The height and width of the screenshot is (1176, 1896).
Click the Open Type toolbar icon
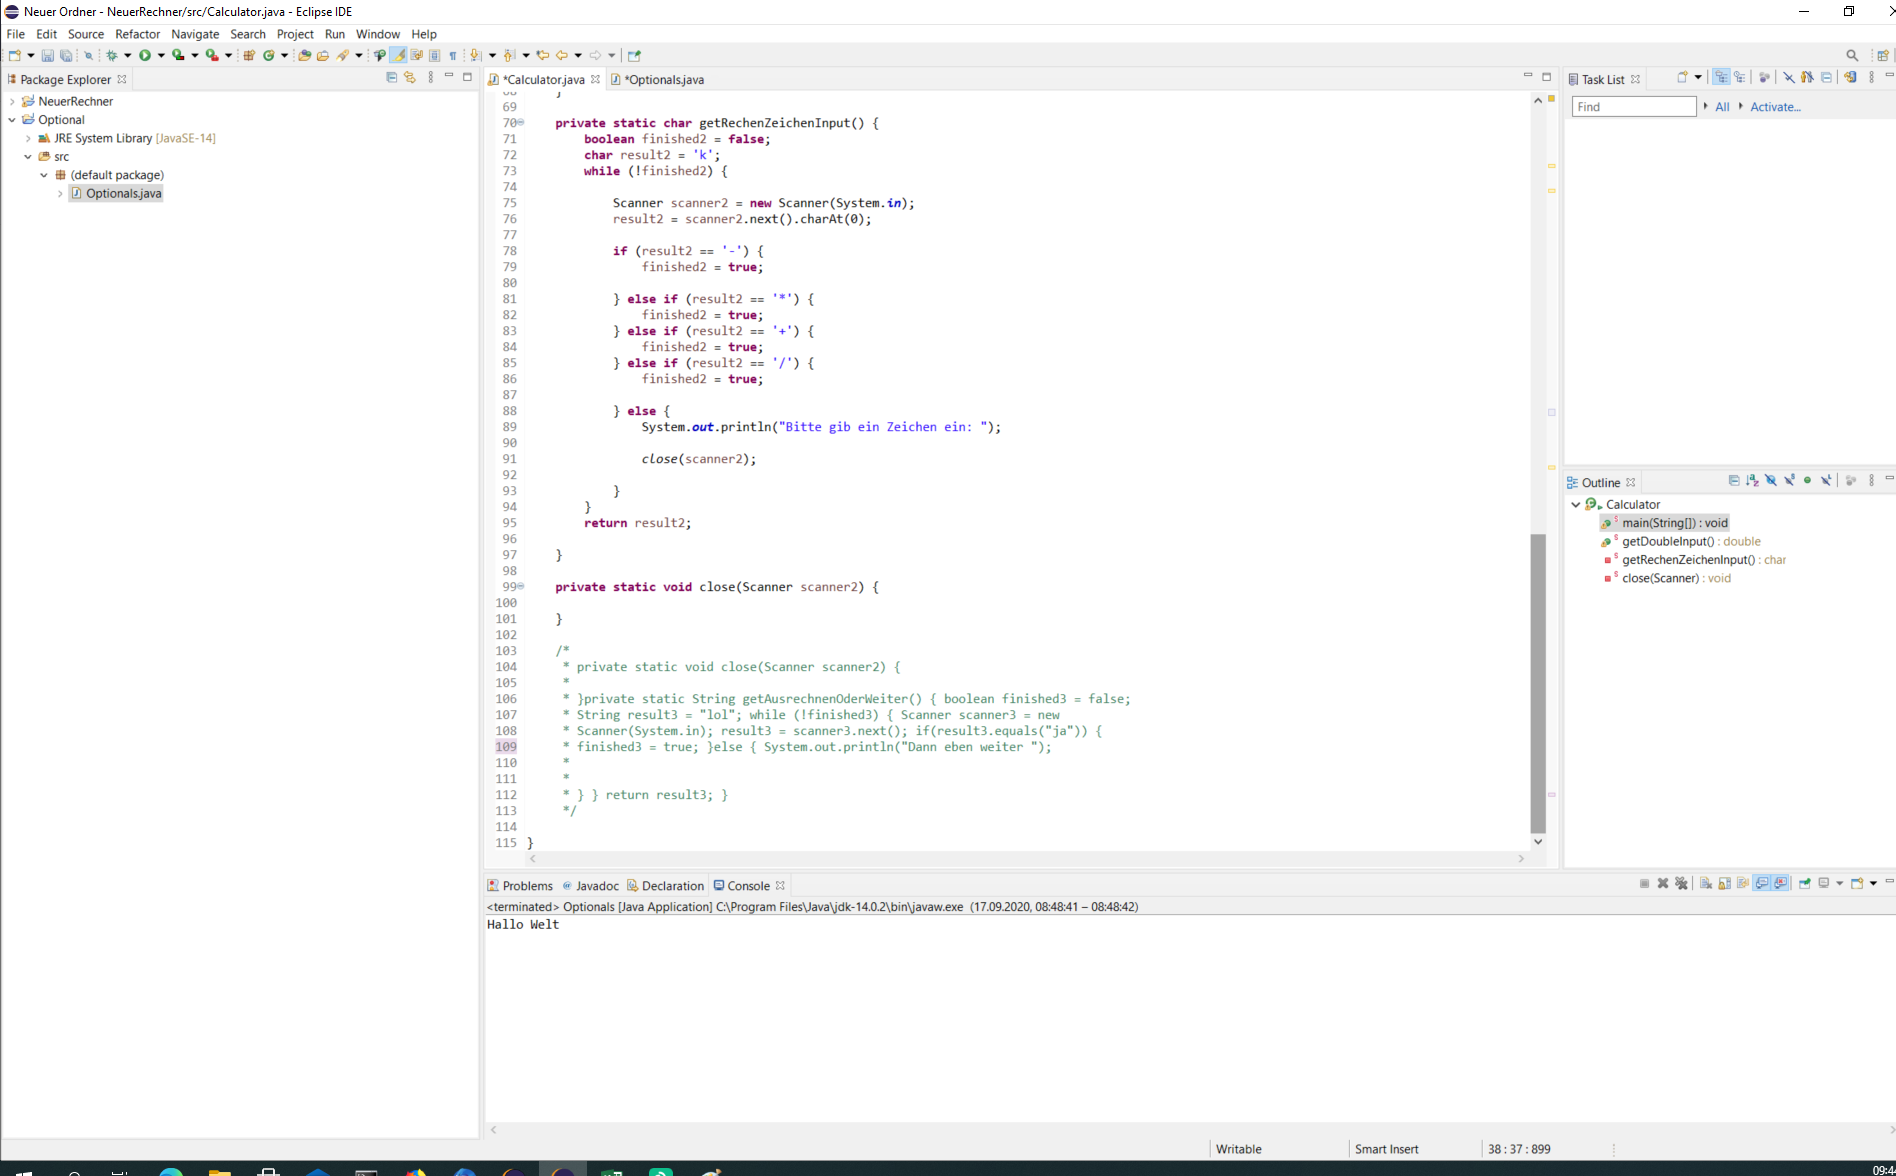pyautogui.click(x=304, y=56)
